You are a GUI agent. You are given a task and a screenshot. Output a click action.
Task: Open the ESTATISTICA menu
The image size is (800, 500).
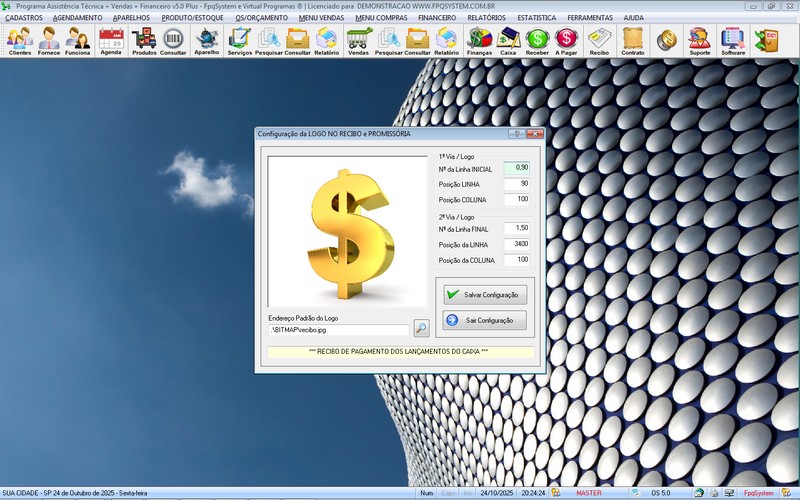[x=537, y=17]
